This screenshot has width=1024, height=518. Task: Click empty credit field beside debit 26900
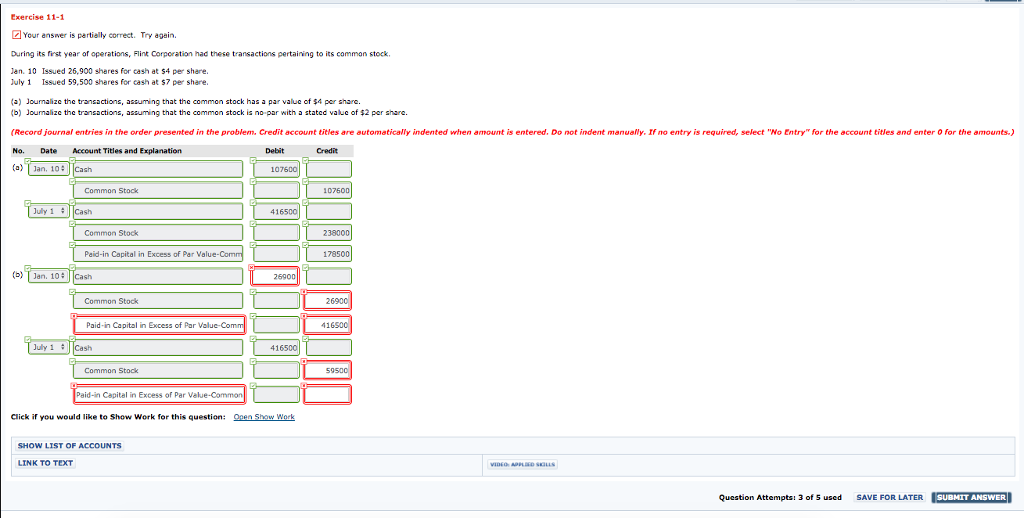tap(328, 276)
